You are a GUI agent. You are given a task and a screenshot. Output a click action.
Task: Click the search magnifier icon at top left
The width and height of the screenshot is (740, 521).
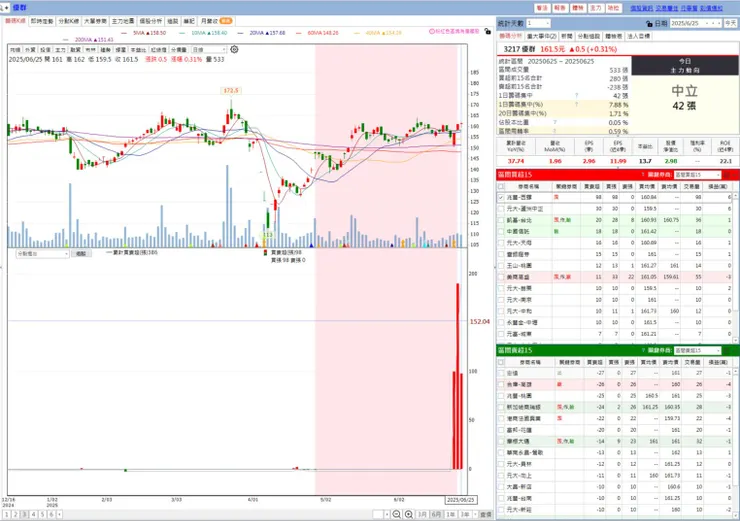coord(2,8)
